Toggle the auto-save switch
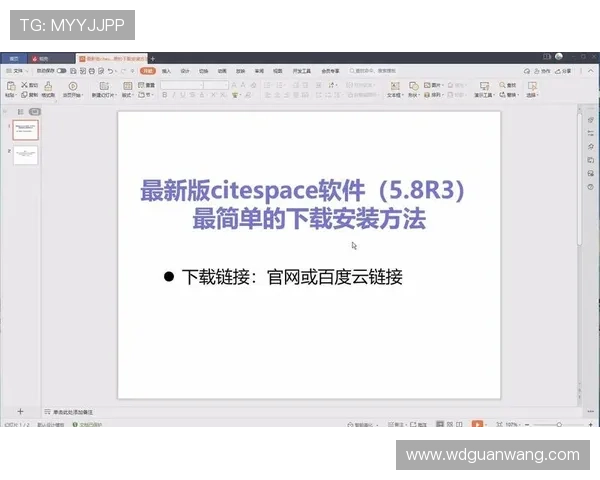 61,71
